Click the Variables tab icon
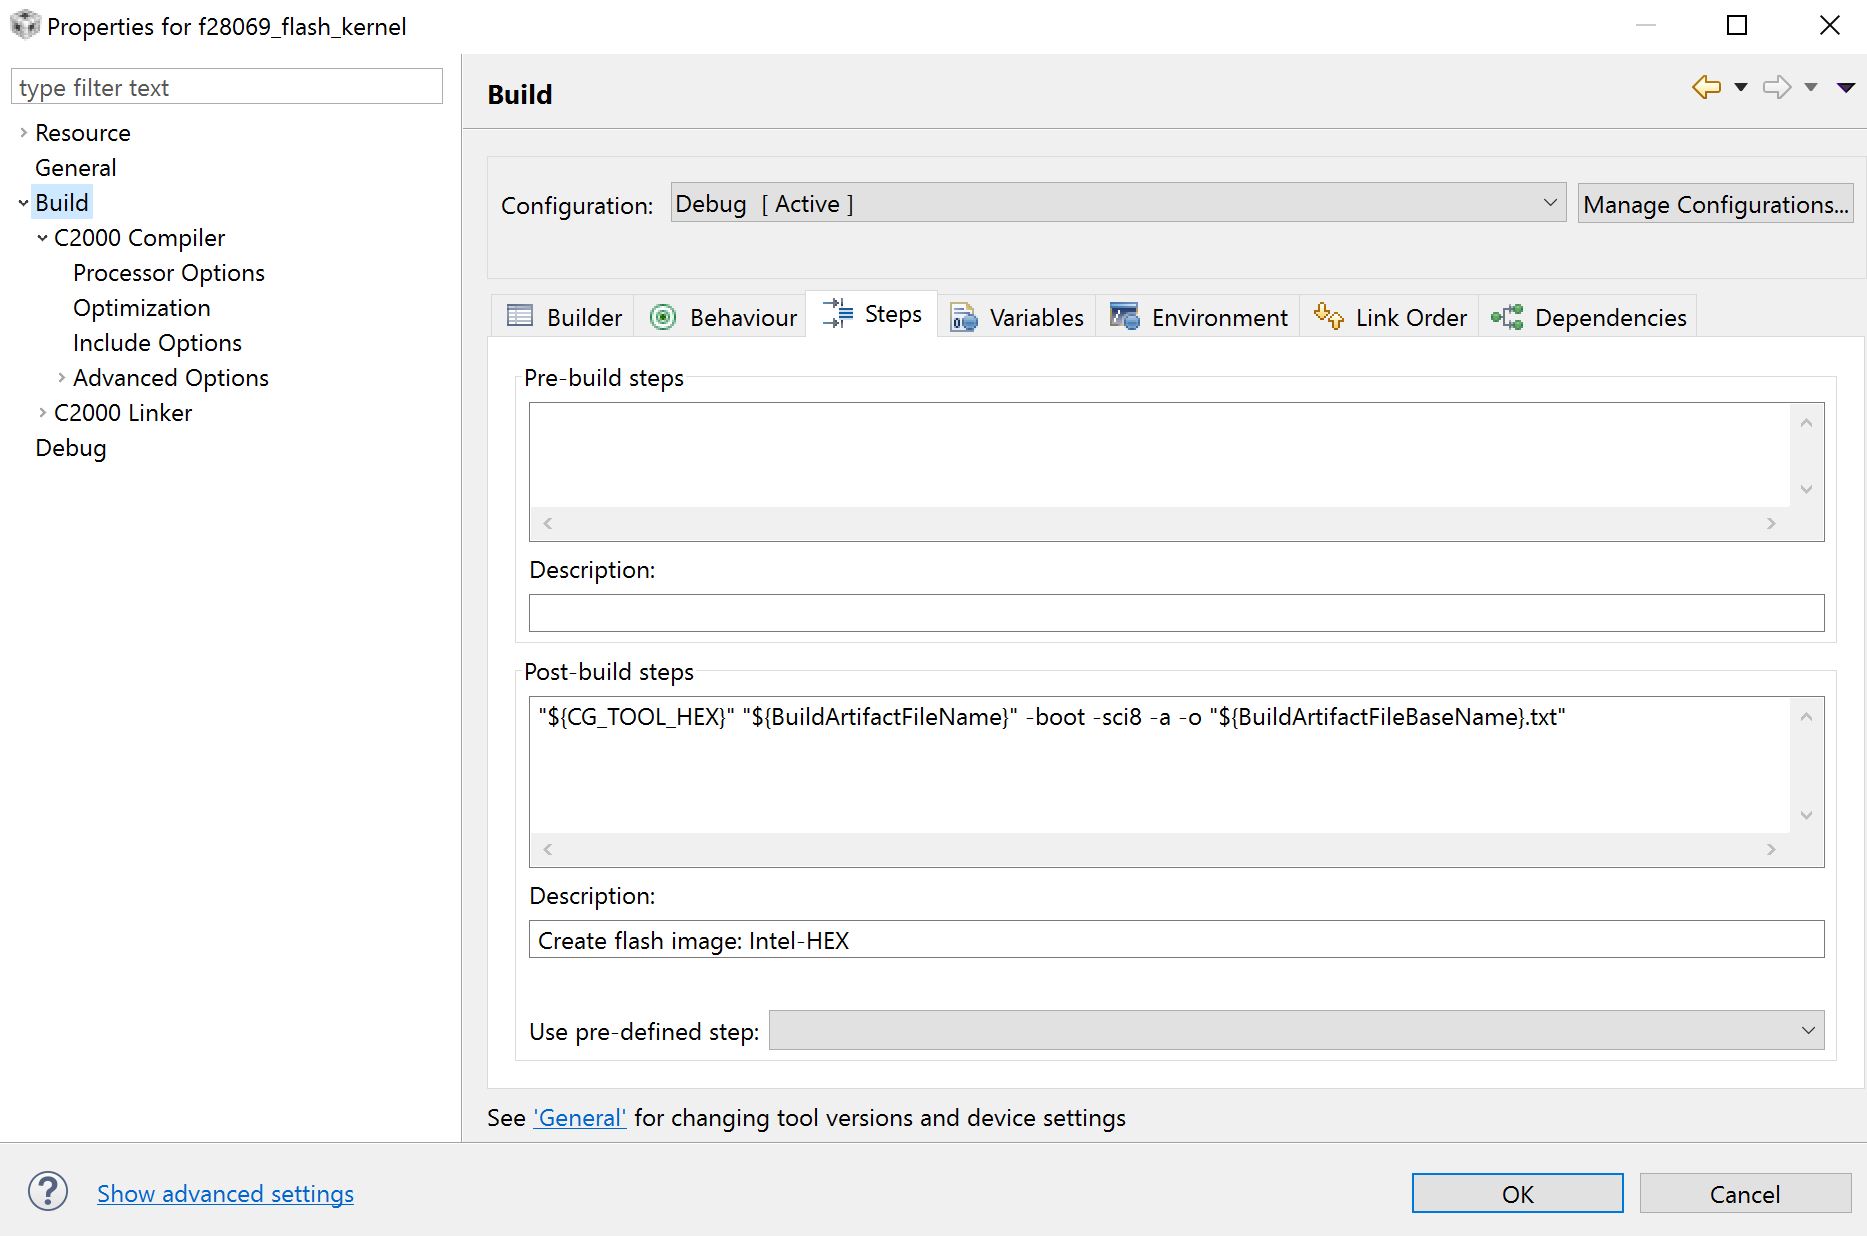The height and width of the screenshot is (1236, 1867). [x=963, y=317]
